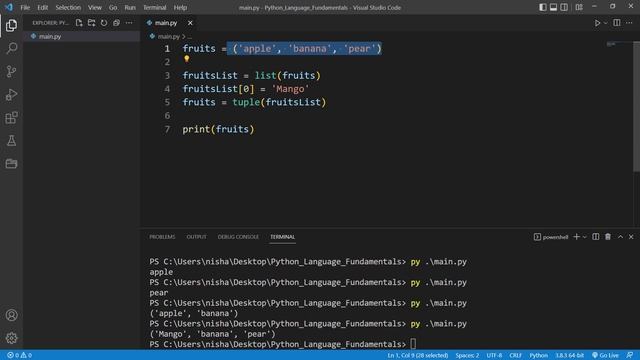Close the terminal panel
The width and height of the screenshot is (640, 360).
[x=631, y=237]
